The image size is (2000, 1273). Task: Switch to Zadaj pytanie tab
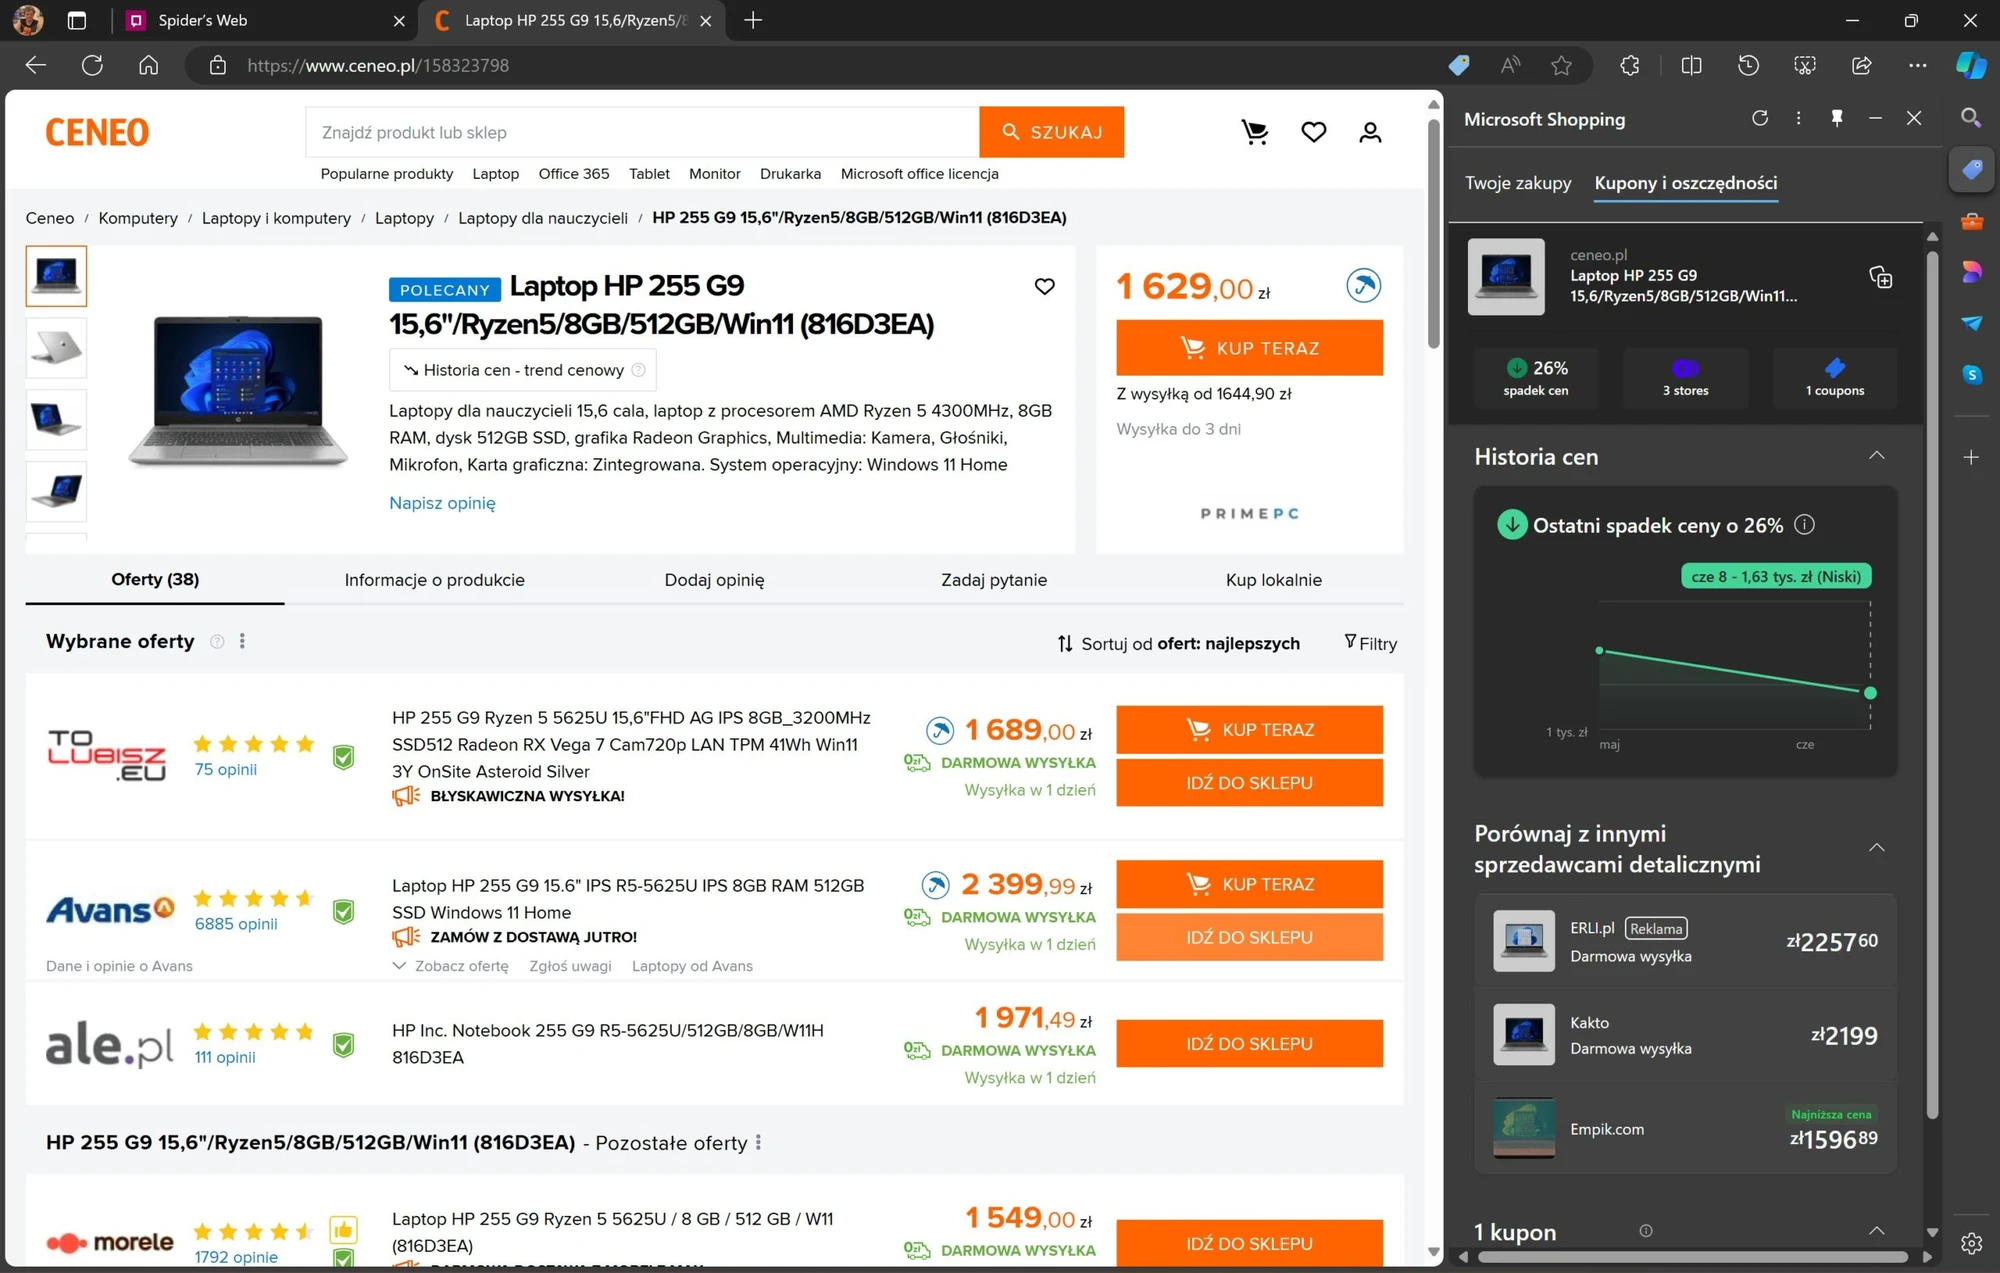[994, 580]
